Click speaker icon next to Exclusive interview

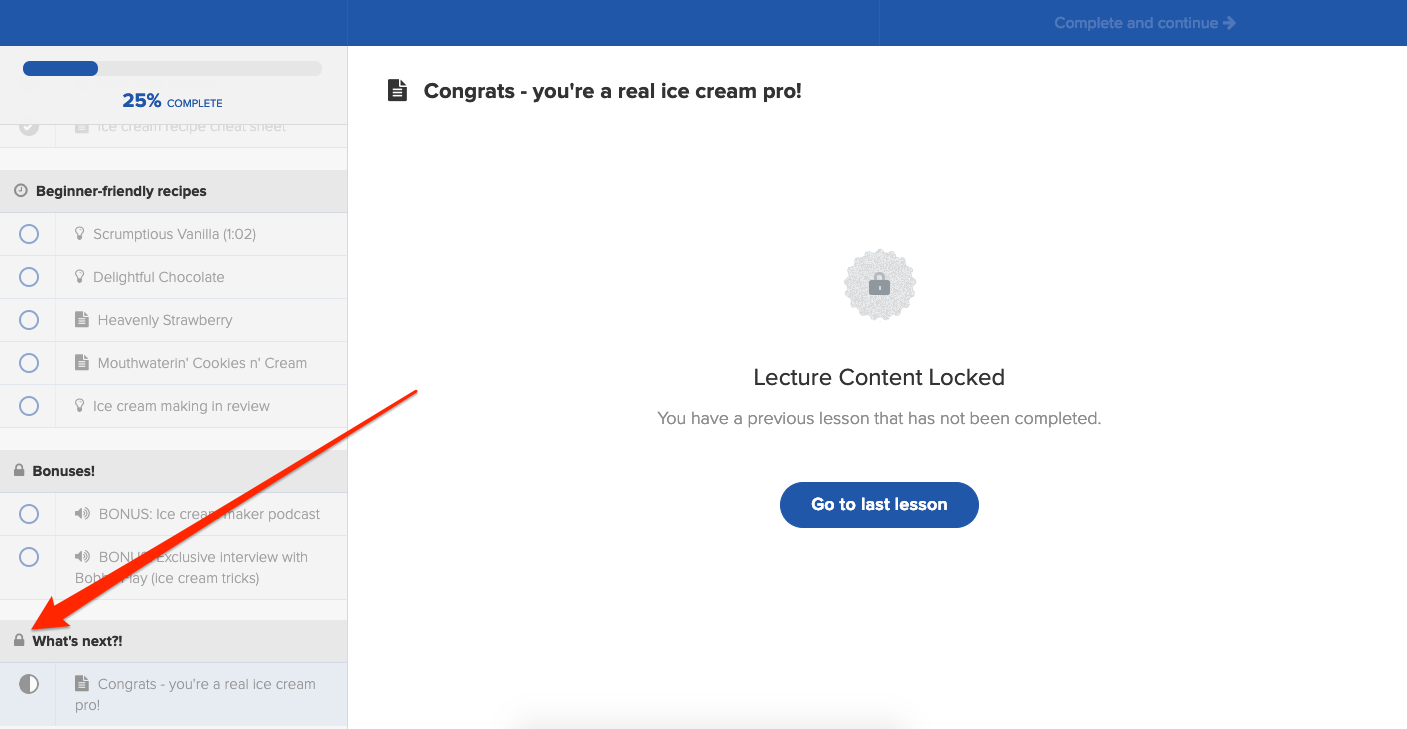(x=83, y=557)
